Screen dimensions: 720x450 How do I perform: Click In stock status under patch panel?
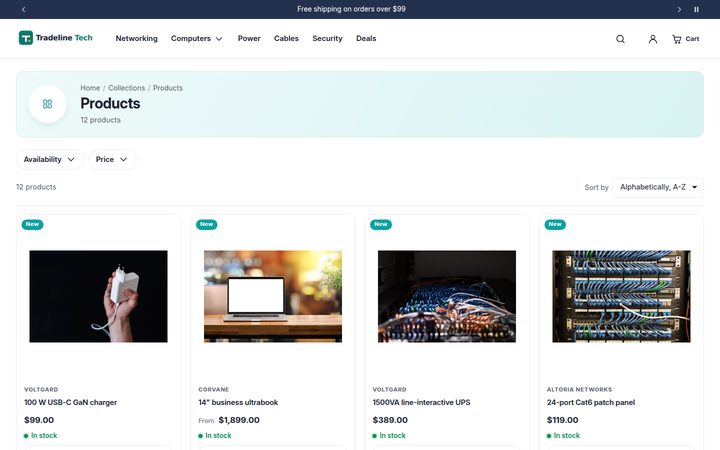tap(563, 435)
